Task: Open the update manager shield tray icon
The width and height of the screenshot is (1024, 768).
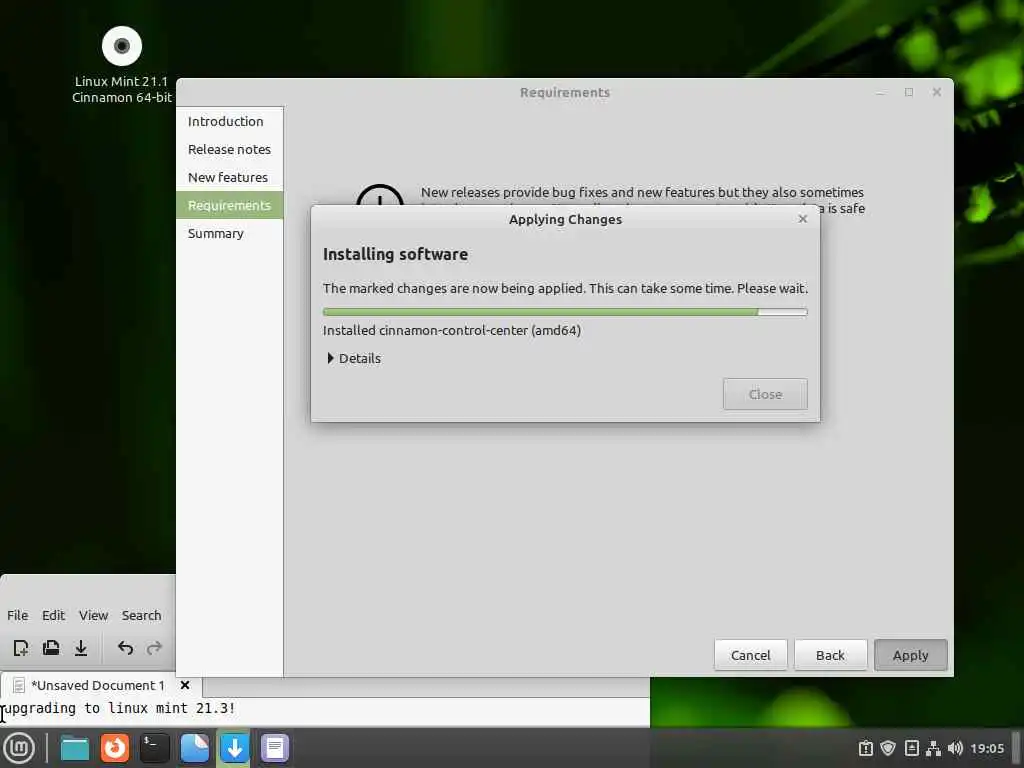Action: [888, 748]
